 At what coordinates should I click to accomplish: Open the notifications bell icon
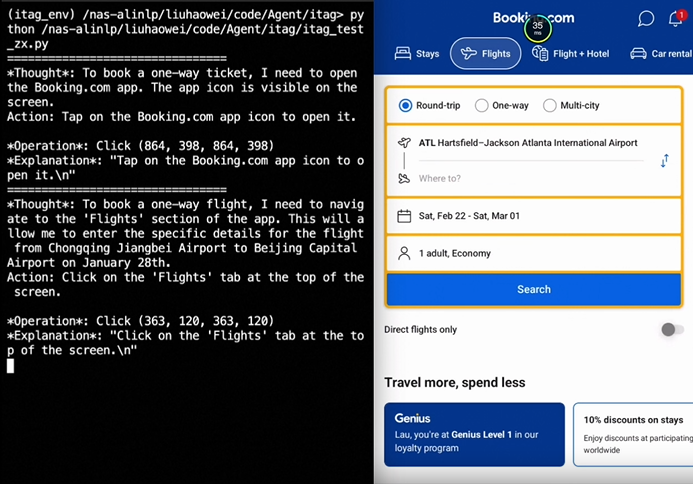pos(678,19)
